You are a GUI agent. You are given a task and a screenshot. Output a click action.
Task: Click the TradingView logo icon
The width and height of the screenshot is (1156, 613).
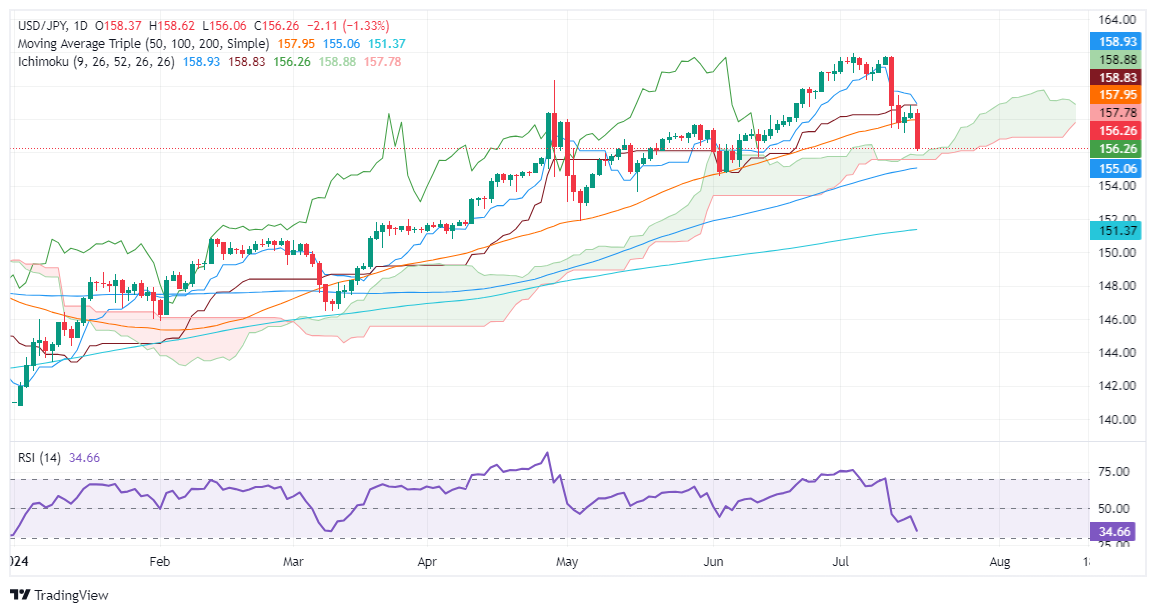pyautogui.click(x=22, y=595)
